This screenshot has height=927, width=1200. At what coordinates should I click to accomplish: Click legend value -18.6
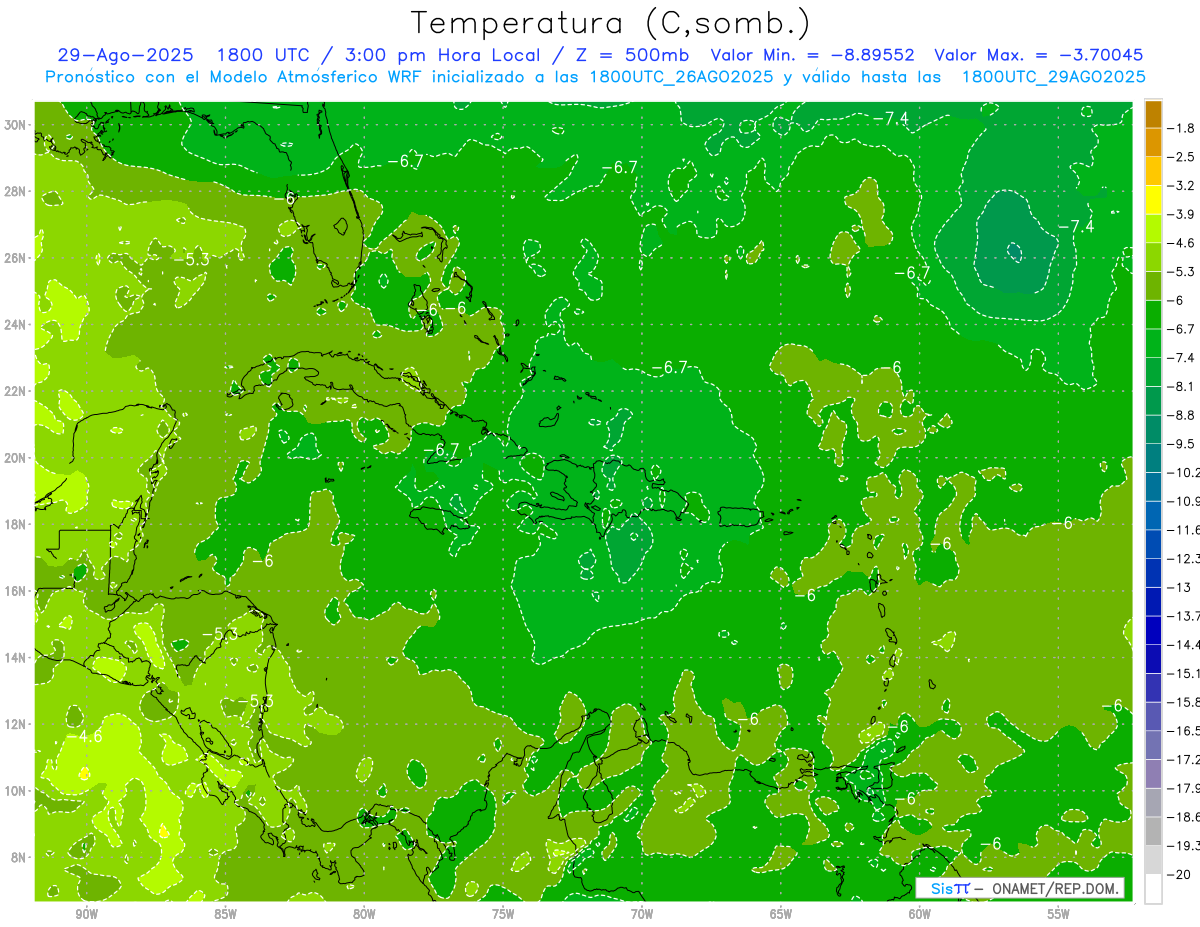pos(1184,817)
